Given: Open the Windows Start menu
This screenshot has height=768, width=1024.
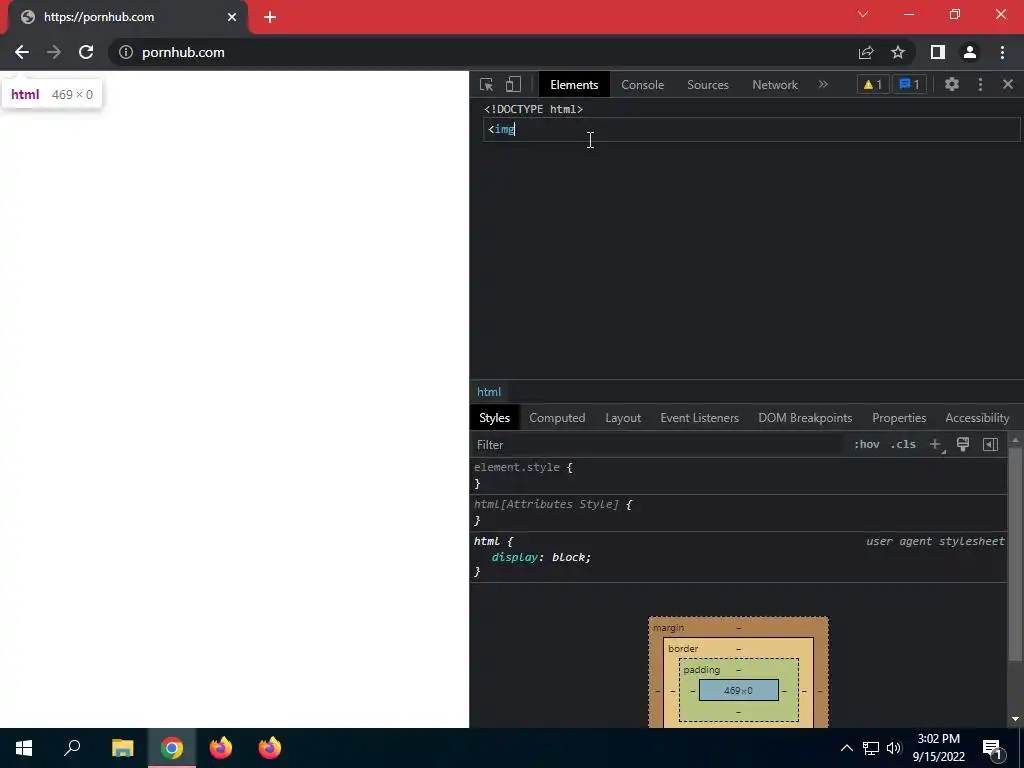Looking at the screenshot, I should click(24, 748).
